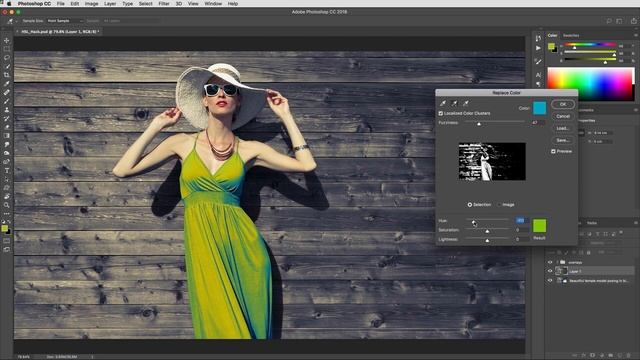
Task: Select the Eyedropper tool in toolbar
Action: [7, 84]
